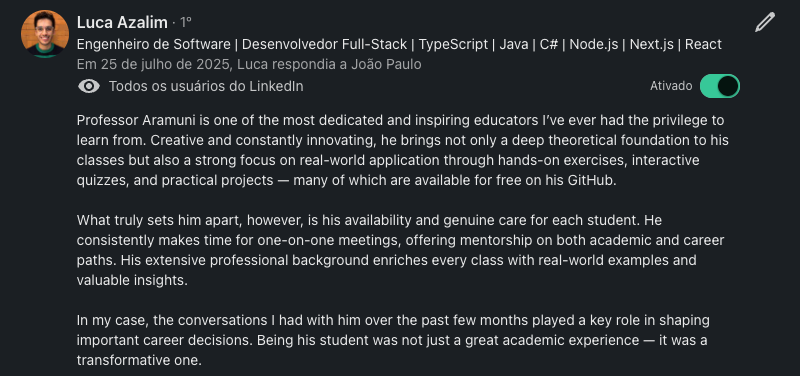Click "TypeScript" in the headline
This screenshot has width=800, height=376.
(x=454, y=44)
